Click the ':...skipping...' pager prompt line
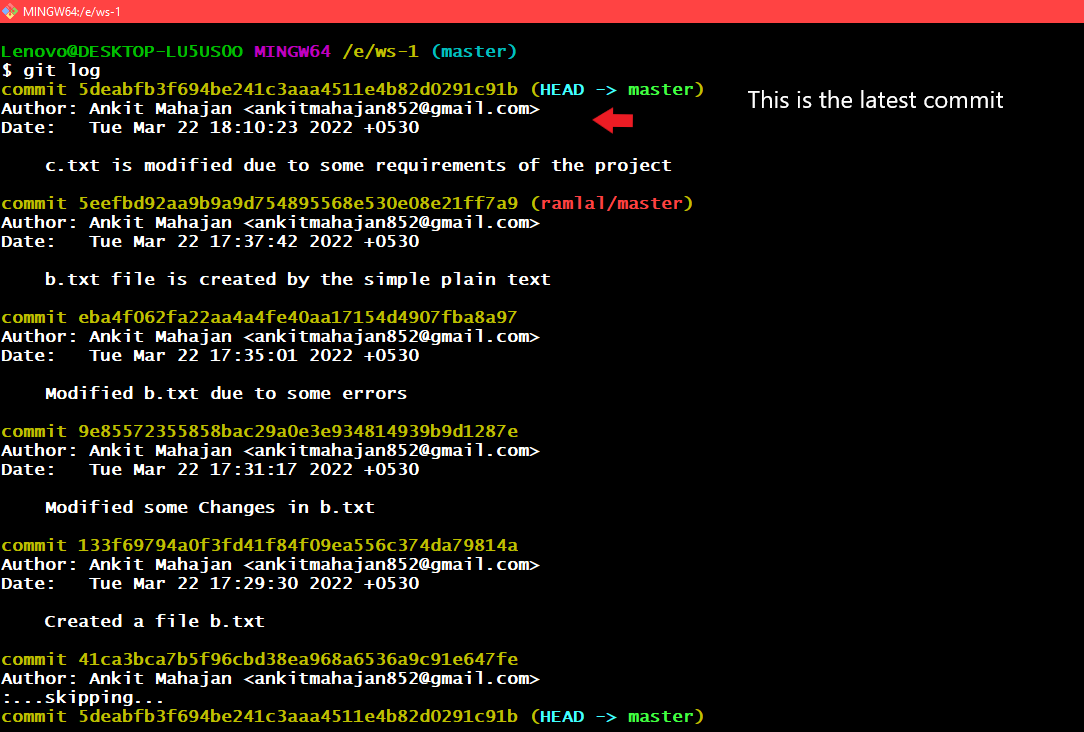This screenshot has height=732, width=1084. coord(82,697)
